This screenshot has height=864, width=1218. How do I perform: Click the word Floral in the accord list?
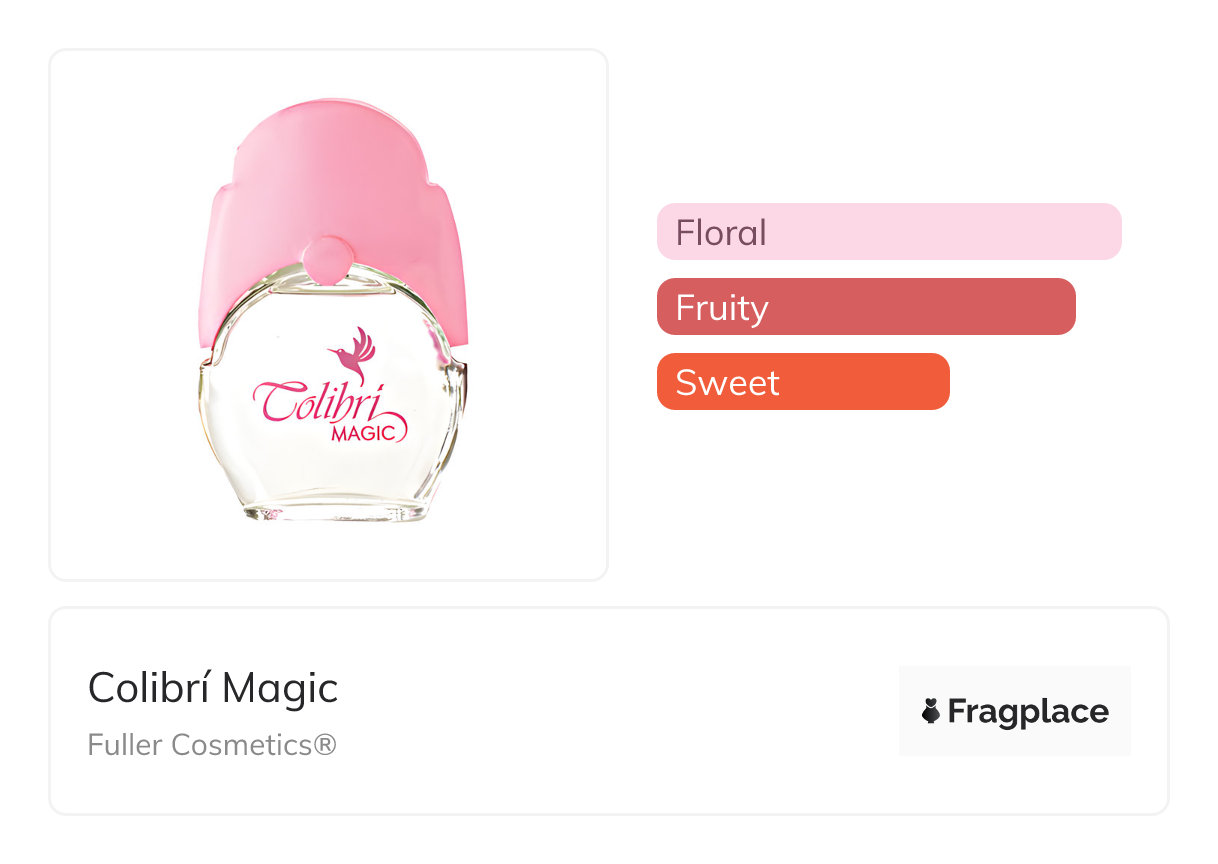(x=721, y=233)
